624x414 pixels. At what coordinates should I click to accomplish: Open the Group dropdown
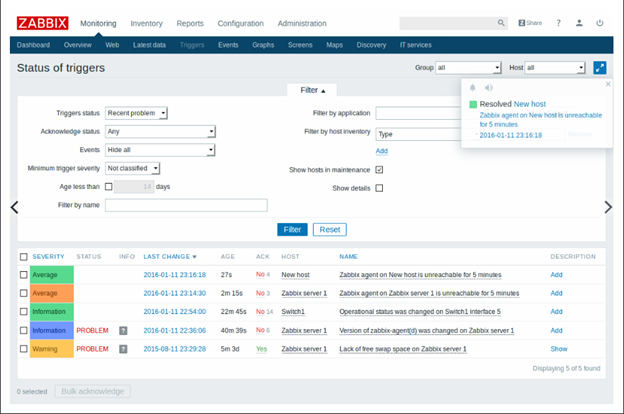[x=468, y=68]
